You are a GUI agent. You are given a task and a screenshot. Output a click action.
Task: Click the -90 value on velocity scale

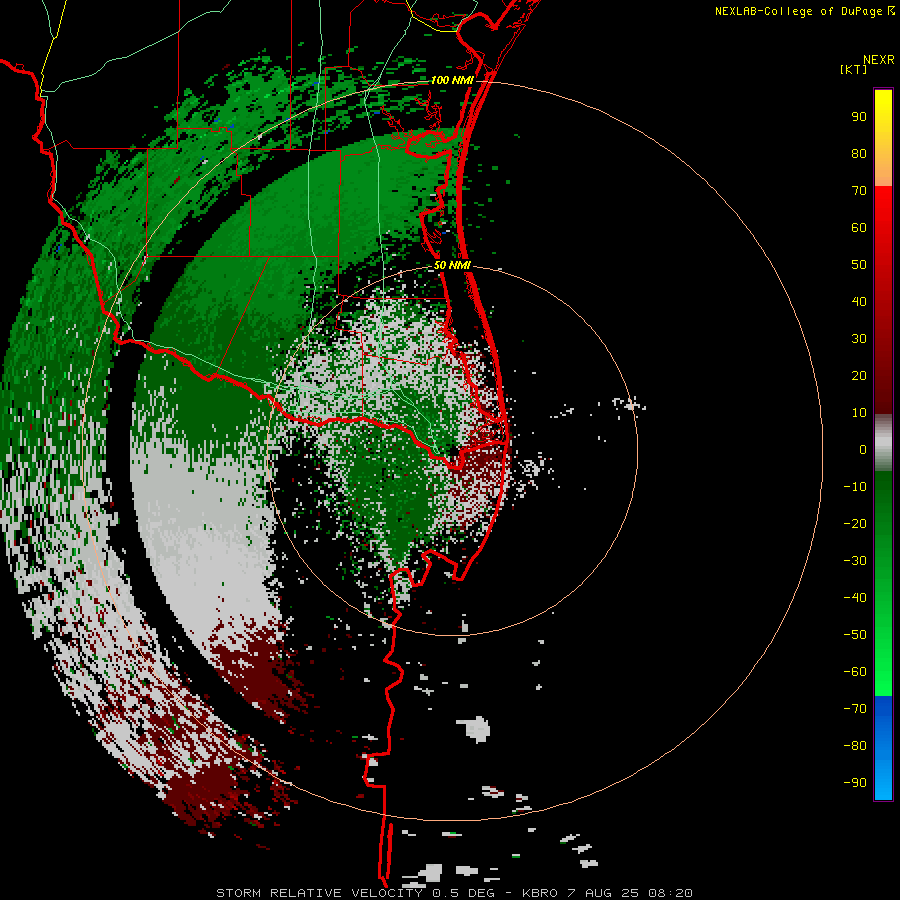pyautogui.click(x=855, y=782)
